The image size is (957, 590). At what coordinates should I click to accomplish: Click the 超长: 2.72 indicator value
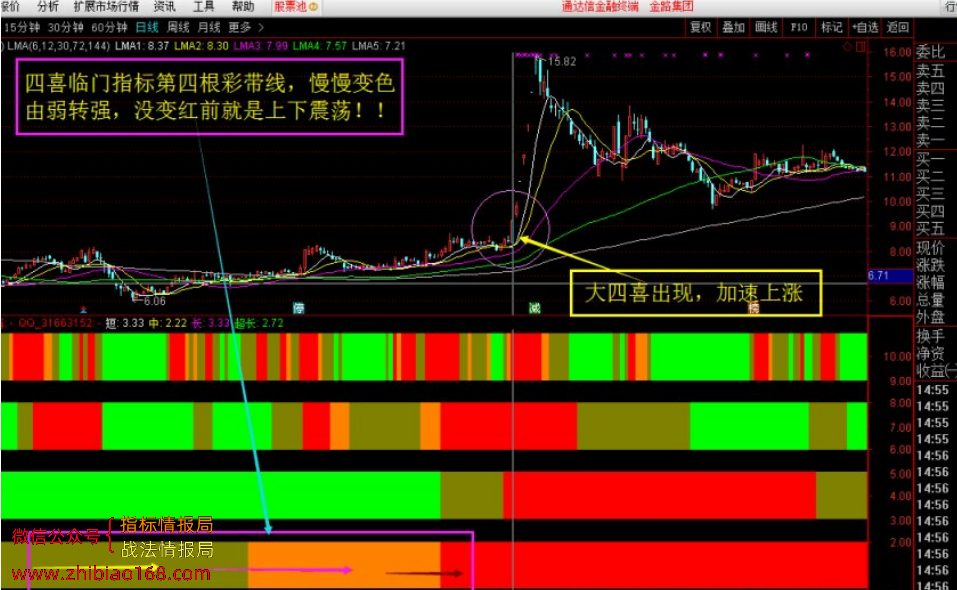259,323
